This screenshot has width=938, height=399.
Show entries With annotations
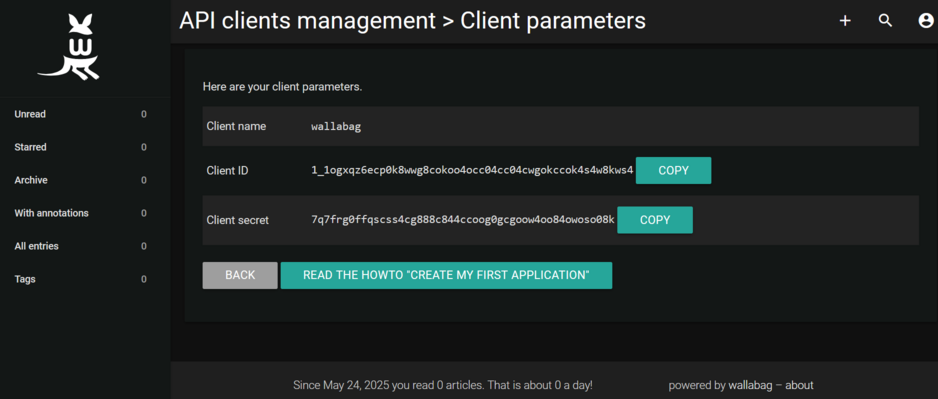[85, 213]
